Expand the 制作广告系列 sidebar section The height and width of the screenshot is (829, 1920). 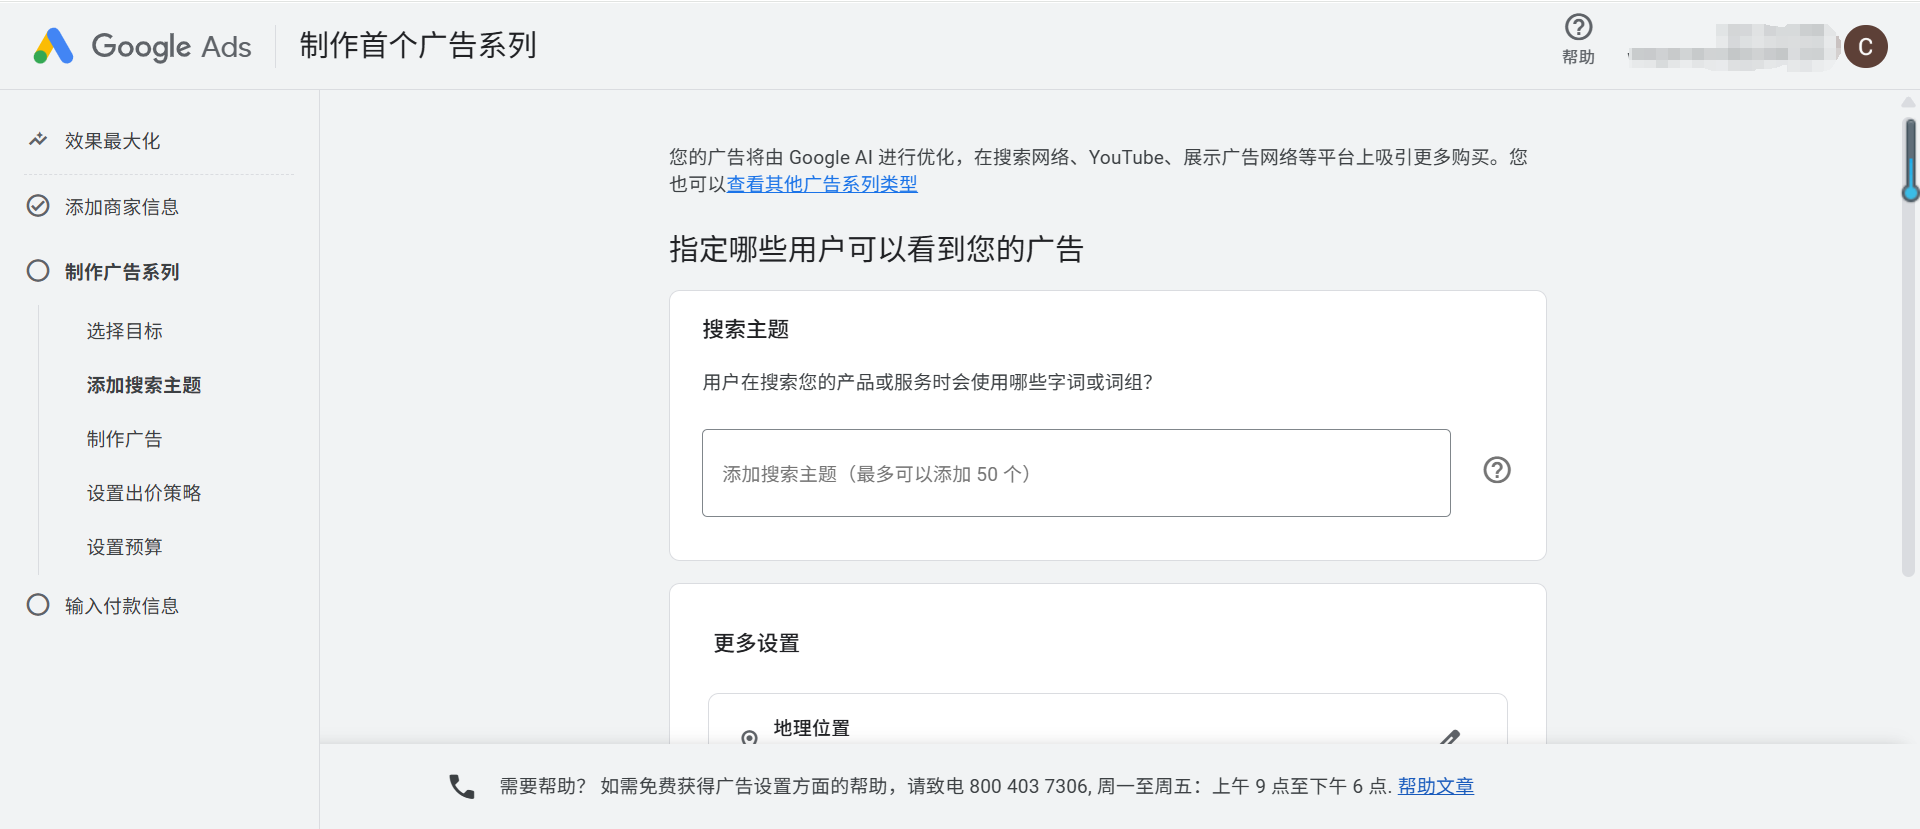(122, 272)
